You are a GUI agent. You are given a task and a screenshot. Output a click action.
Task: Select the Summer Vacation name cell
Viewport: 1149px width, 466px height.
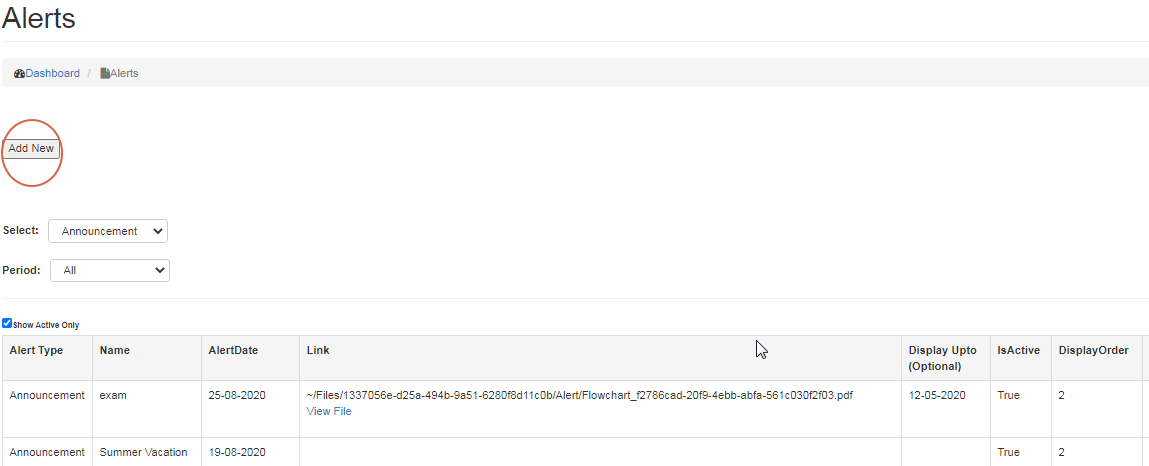pos(143,452)
